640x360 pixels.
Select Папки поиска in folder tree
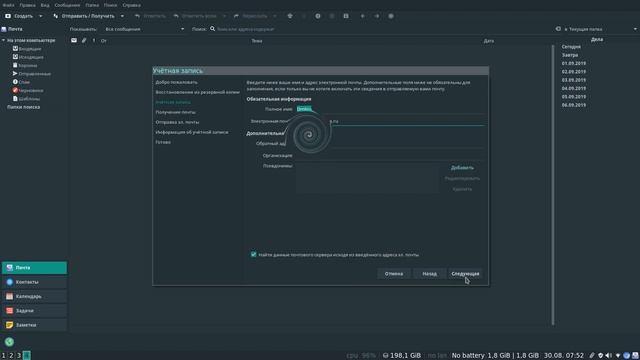pos(23,107)
